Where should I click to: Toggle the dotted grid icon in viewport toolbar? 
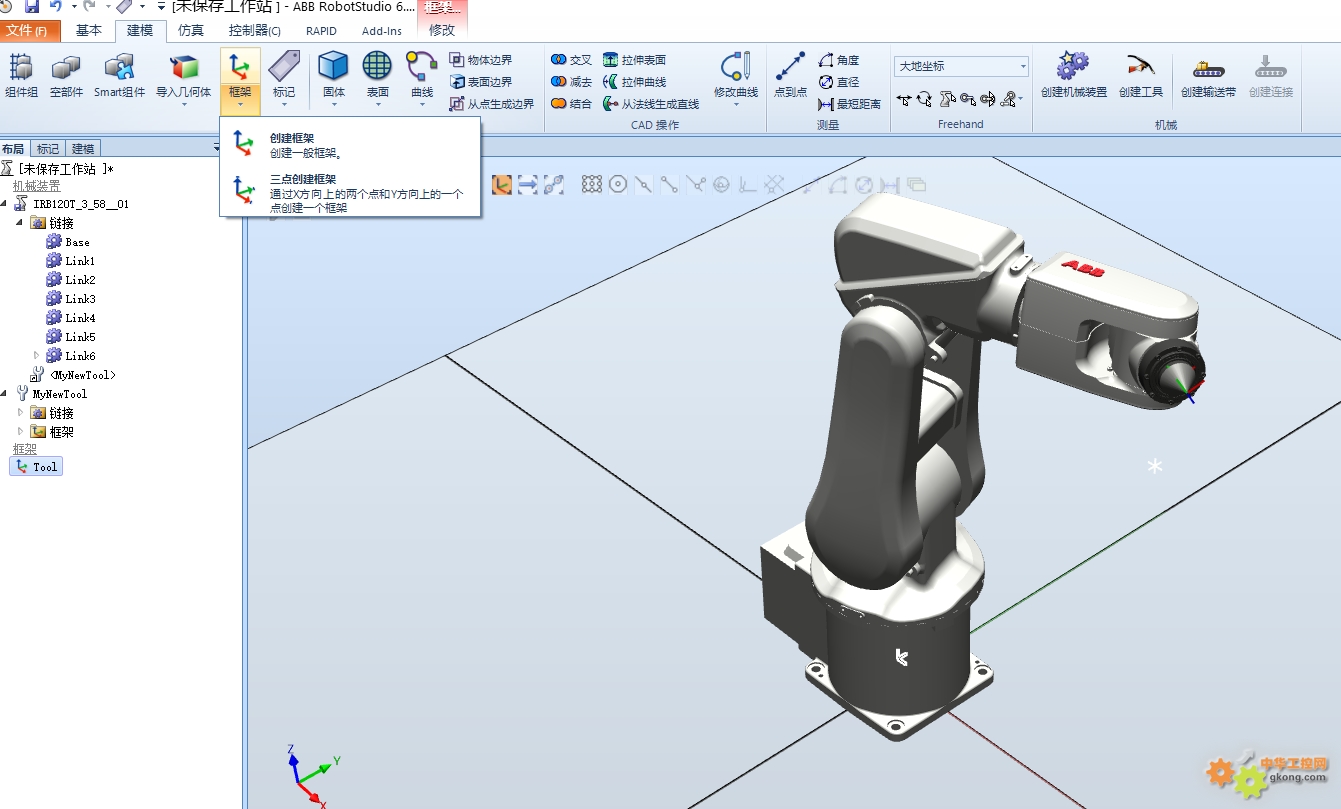(x=592, y=184)
